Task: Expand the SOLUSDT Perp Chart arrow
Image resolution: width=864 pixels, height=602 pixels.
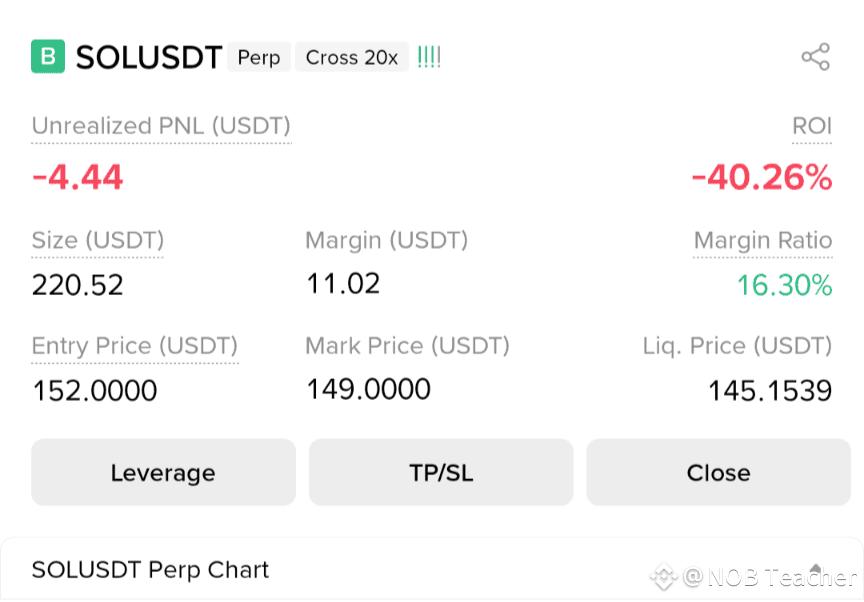Action: [x=816, y=570]
